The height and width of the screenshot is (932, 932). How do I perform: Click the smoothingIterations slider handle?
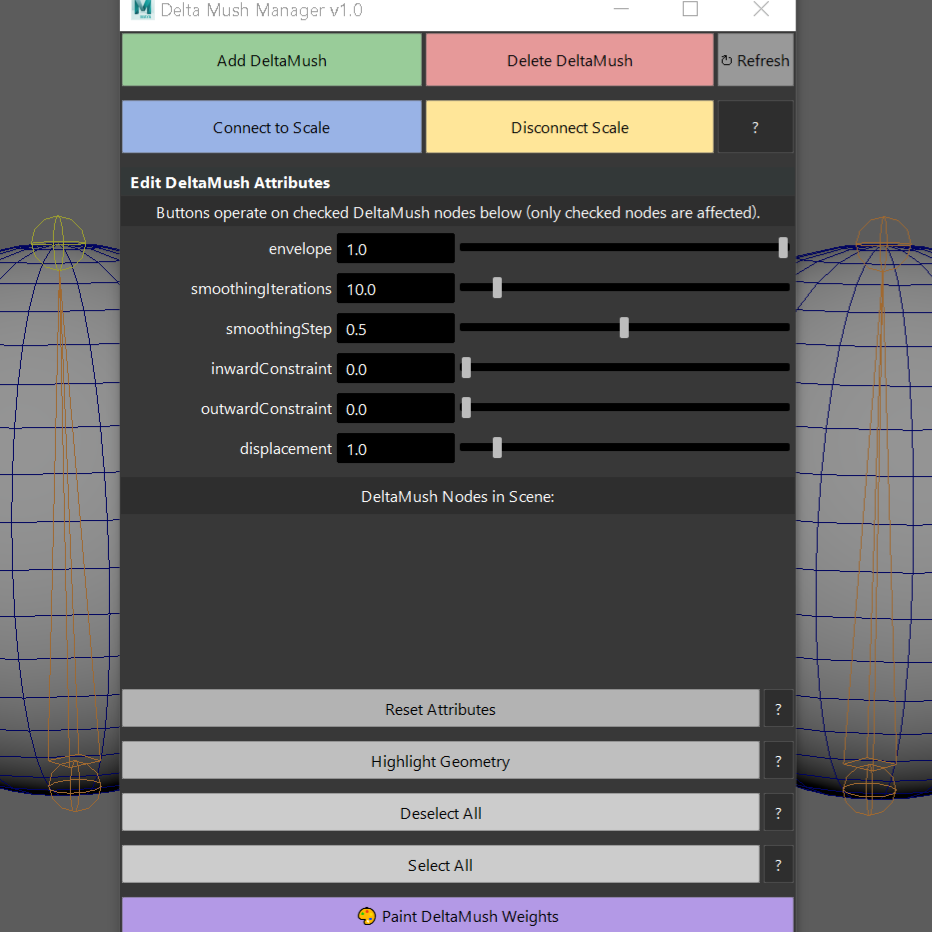[498, 288]
